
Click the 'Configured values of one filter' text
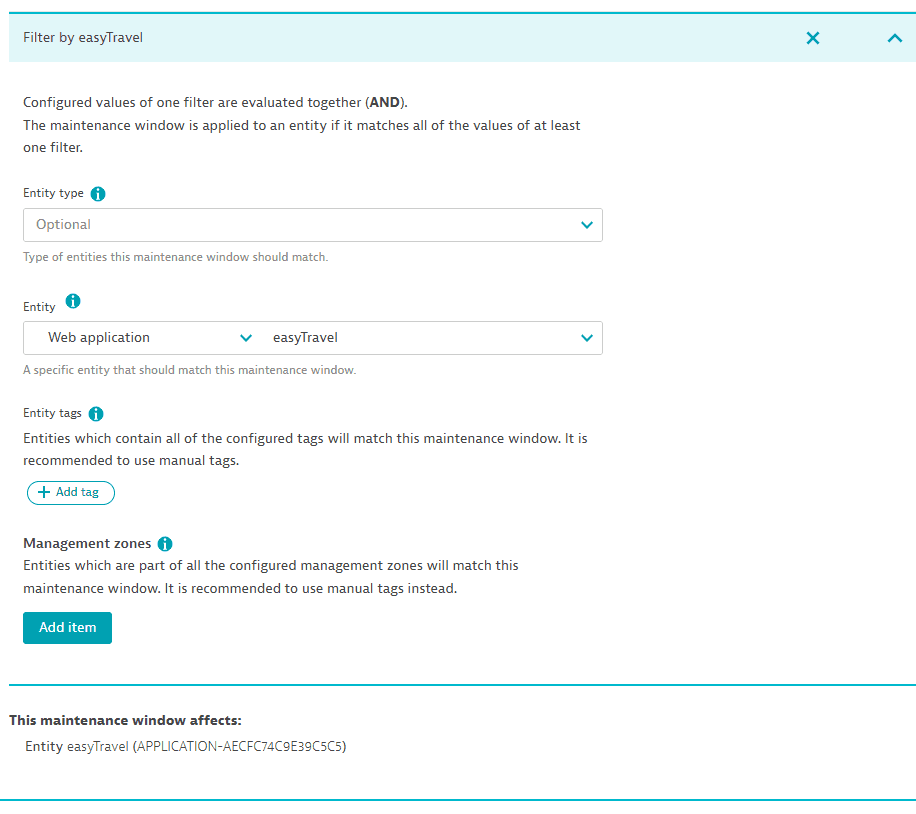[x=216, y=102]
